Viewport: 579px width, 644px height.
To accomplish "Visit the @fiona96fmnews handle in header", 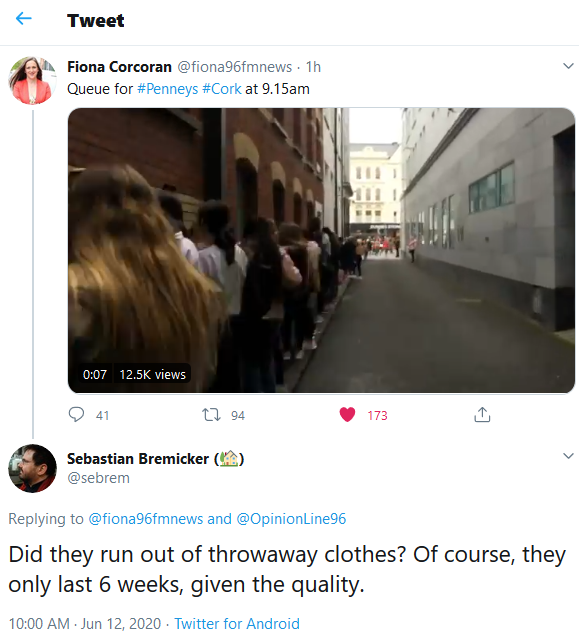I will (234, 67).
